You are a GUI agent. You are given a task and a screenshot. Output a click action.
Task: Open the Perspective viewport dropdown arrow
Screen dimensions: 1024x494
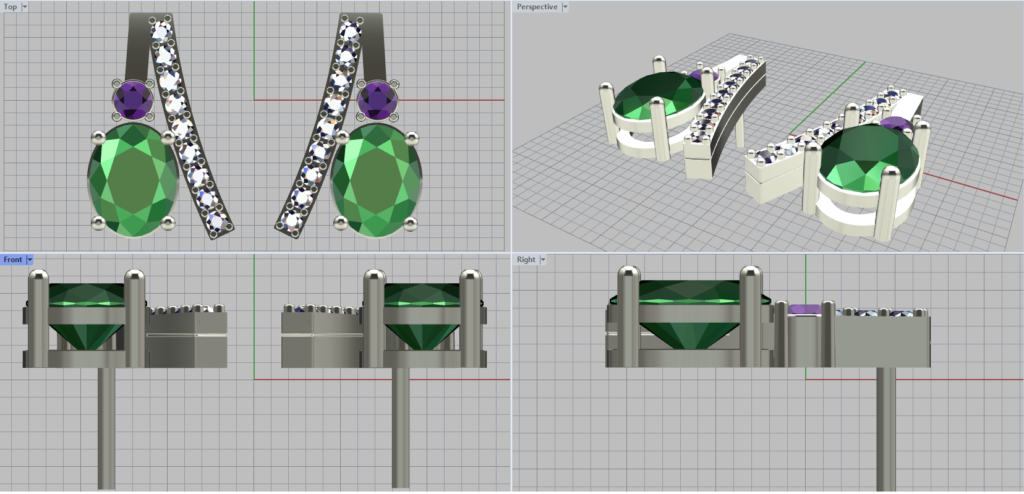point(565,7)
